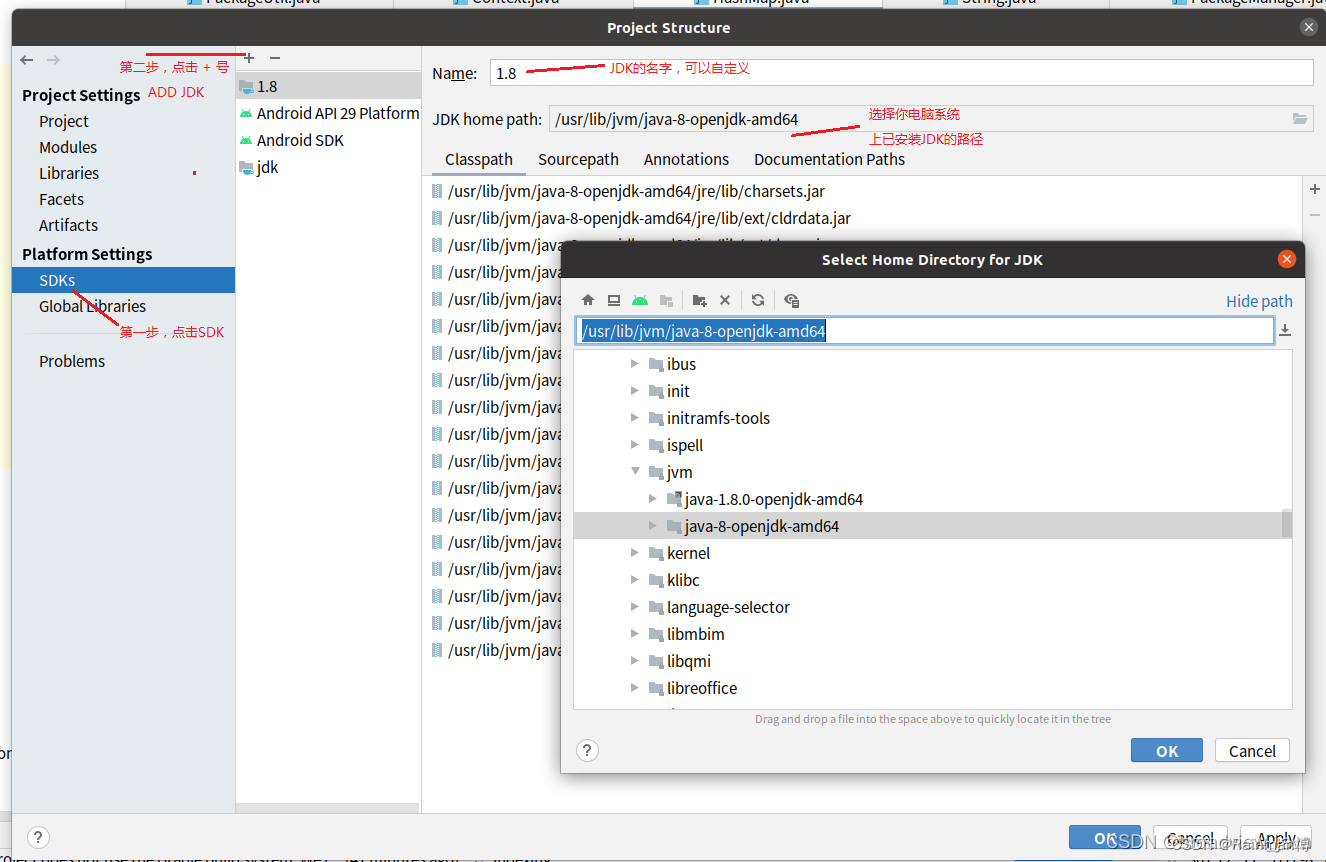Viewport: 1326px width, 862px height.
Task: Expand java-8-openjdk-amd64 folder
Action: [653, 526]
